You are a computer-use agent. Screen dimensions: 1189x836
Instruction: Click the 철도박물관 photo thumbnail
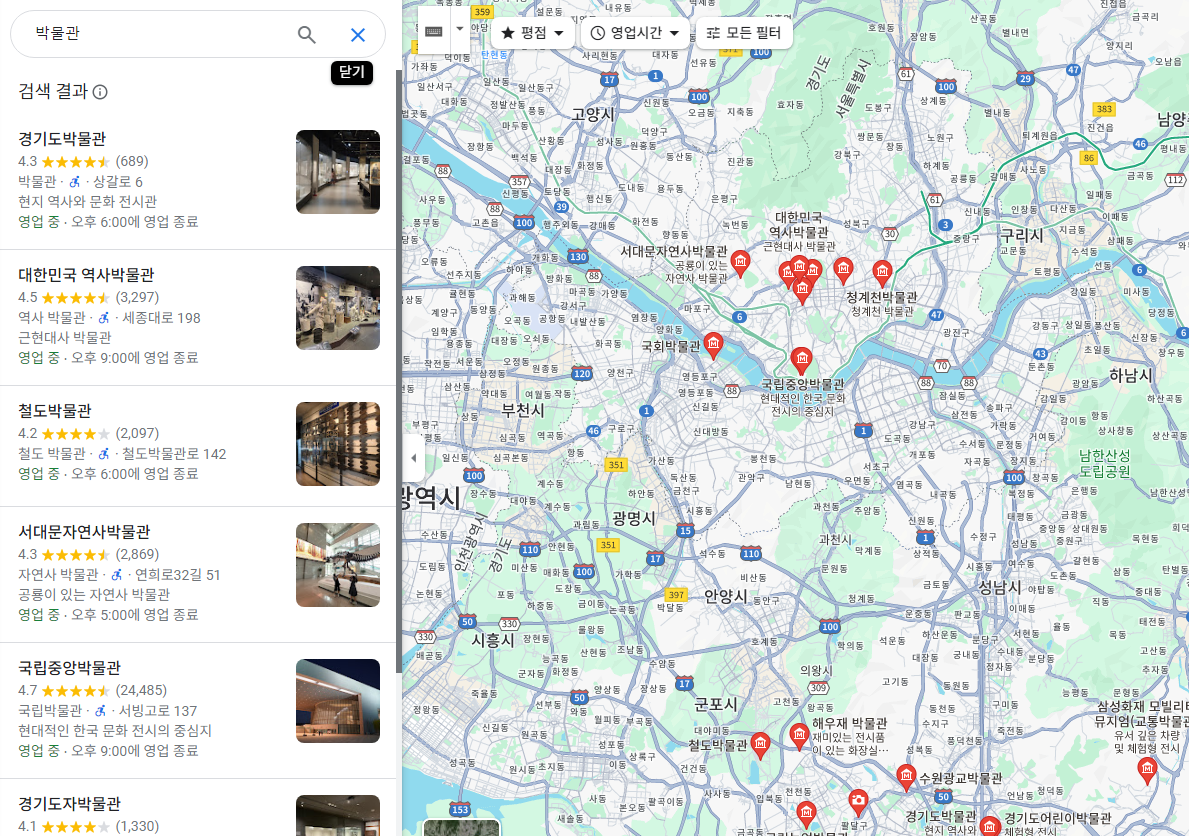pyautogui.click(x=337, y=444)
